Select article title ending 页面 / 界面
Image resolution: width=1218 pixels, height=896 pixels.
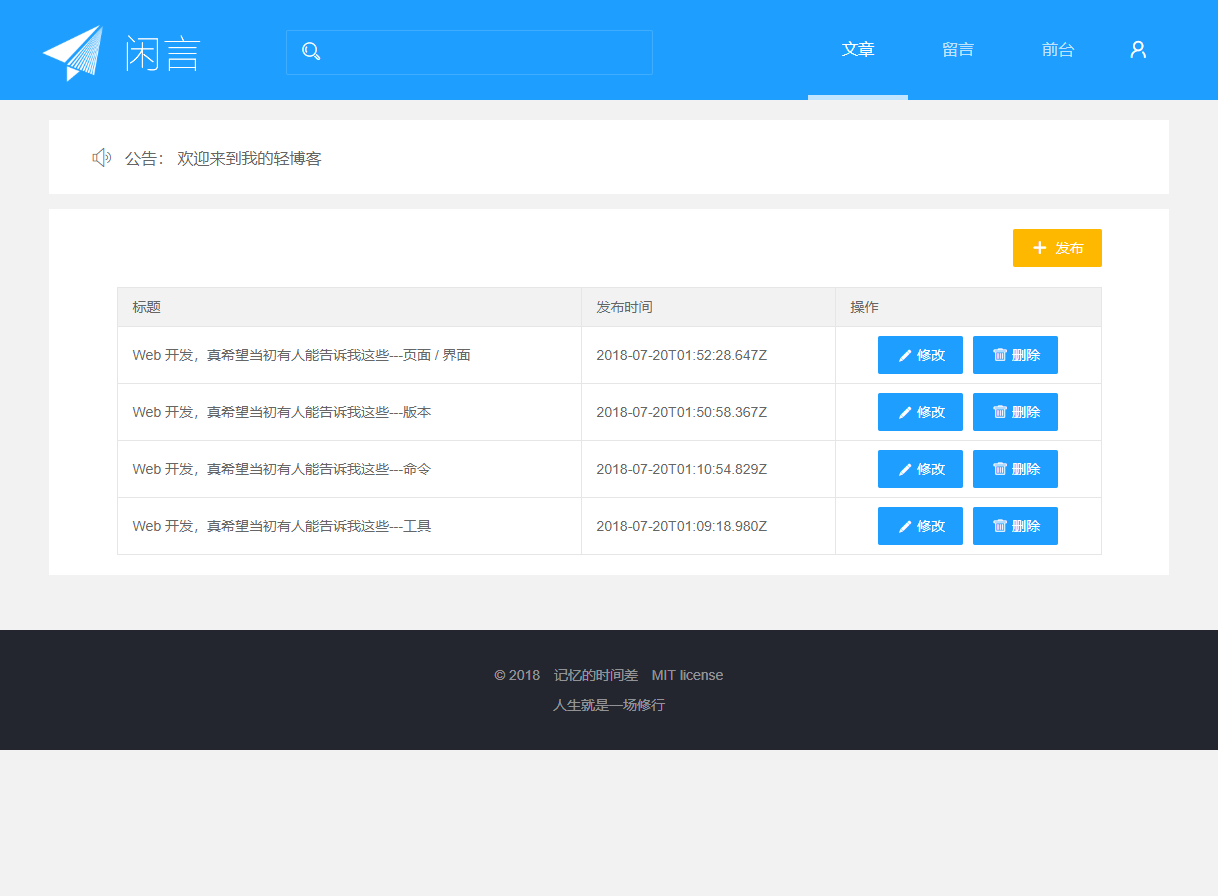[x=301, y=355]
